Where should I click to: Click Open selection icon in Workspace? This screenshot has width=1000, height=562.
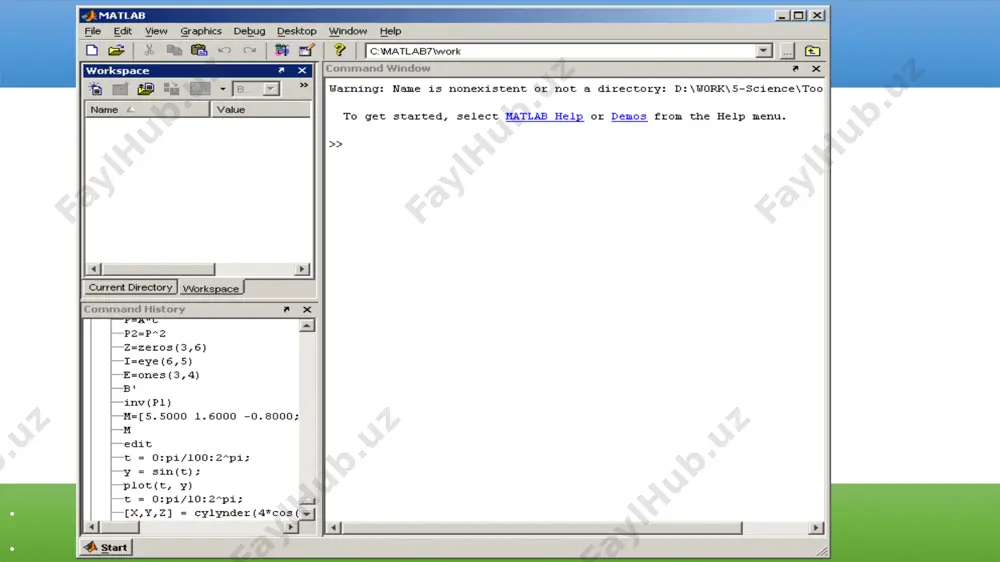tap(120, 89)
